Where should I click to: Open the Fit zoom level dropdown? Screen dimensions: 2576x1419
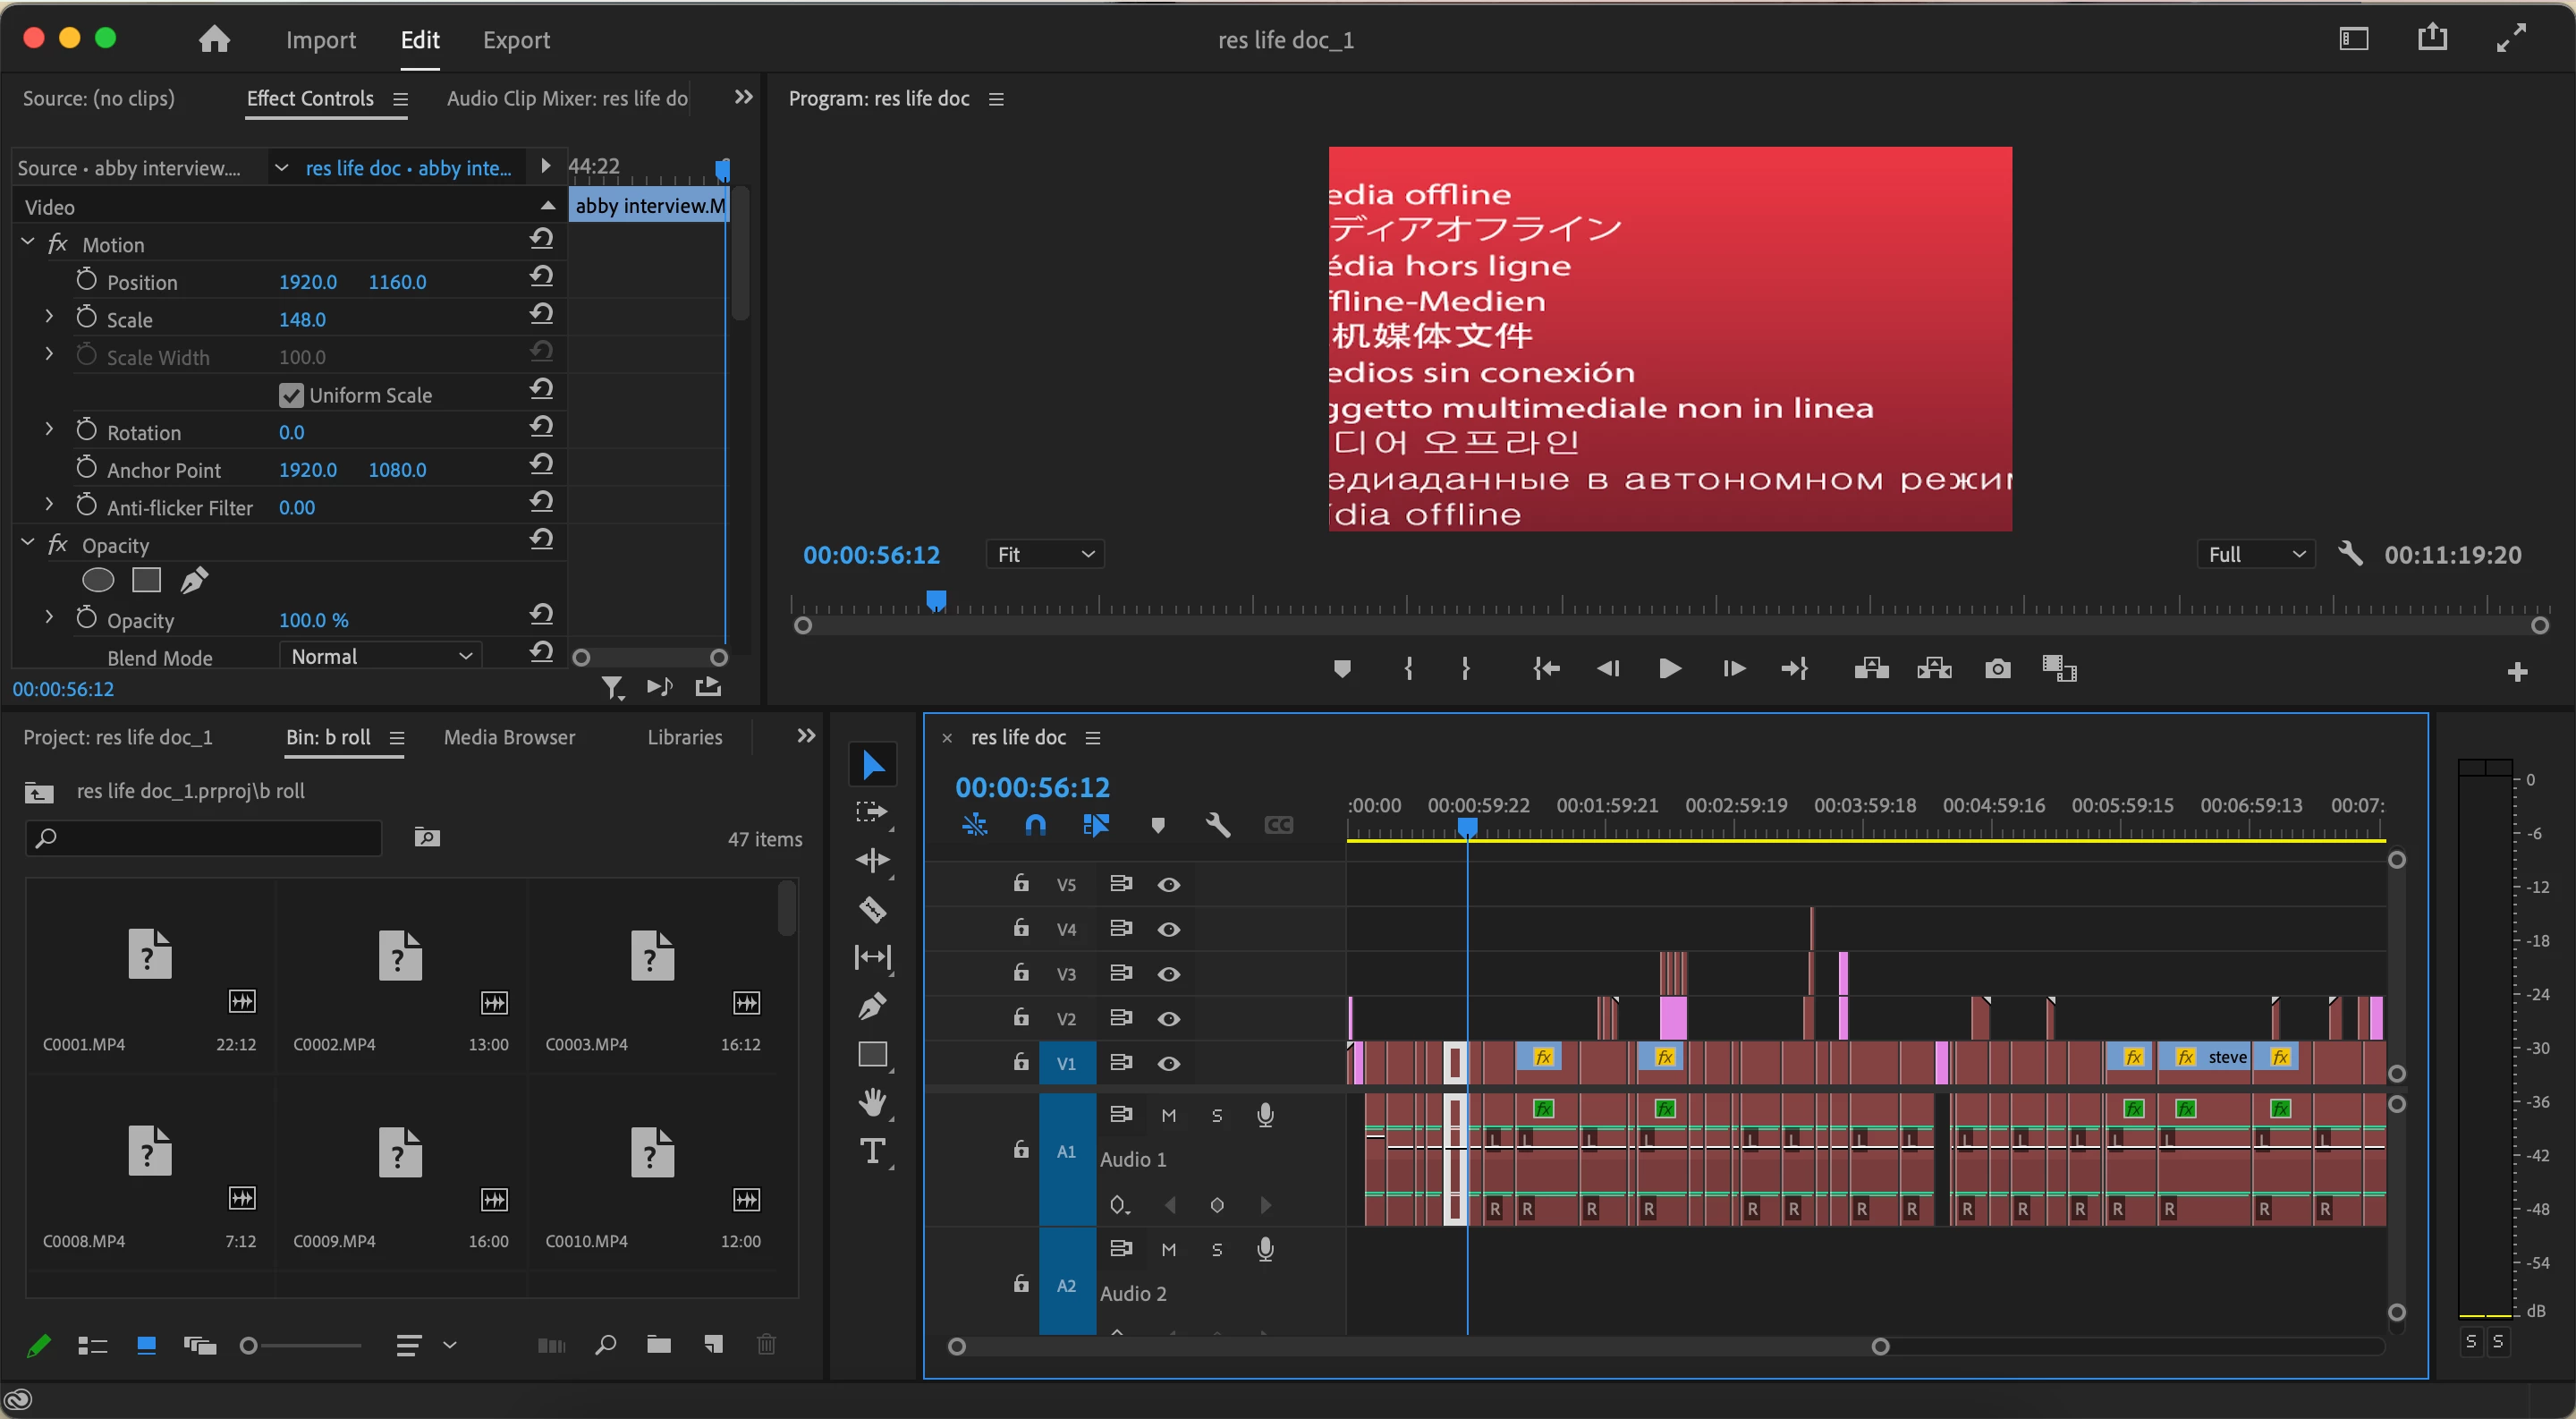coord(1044,554)
